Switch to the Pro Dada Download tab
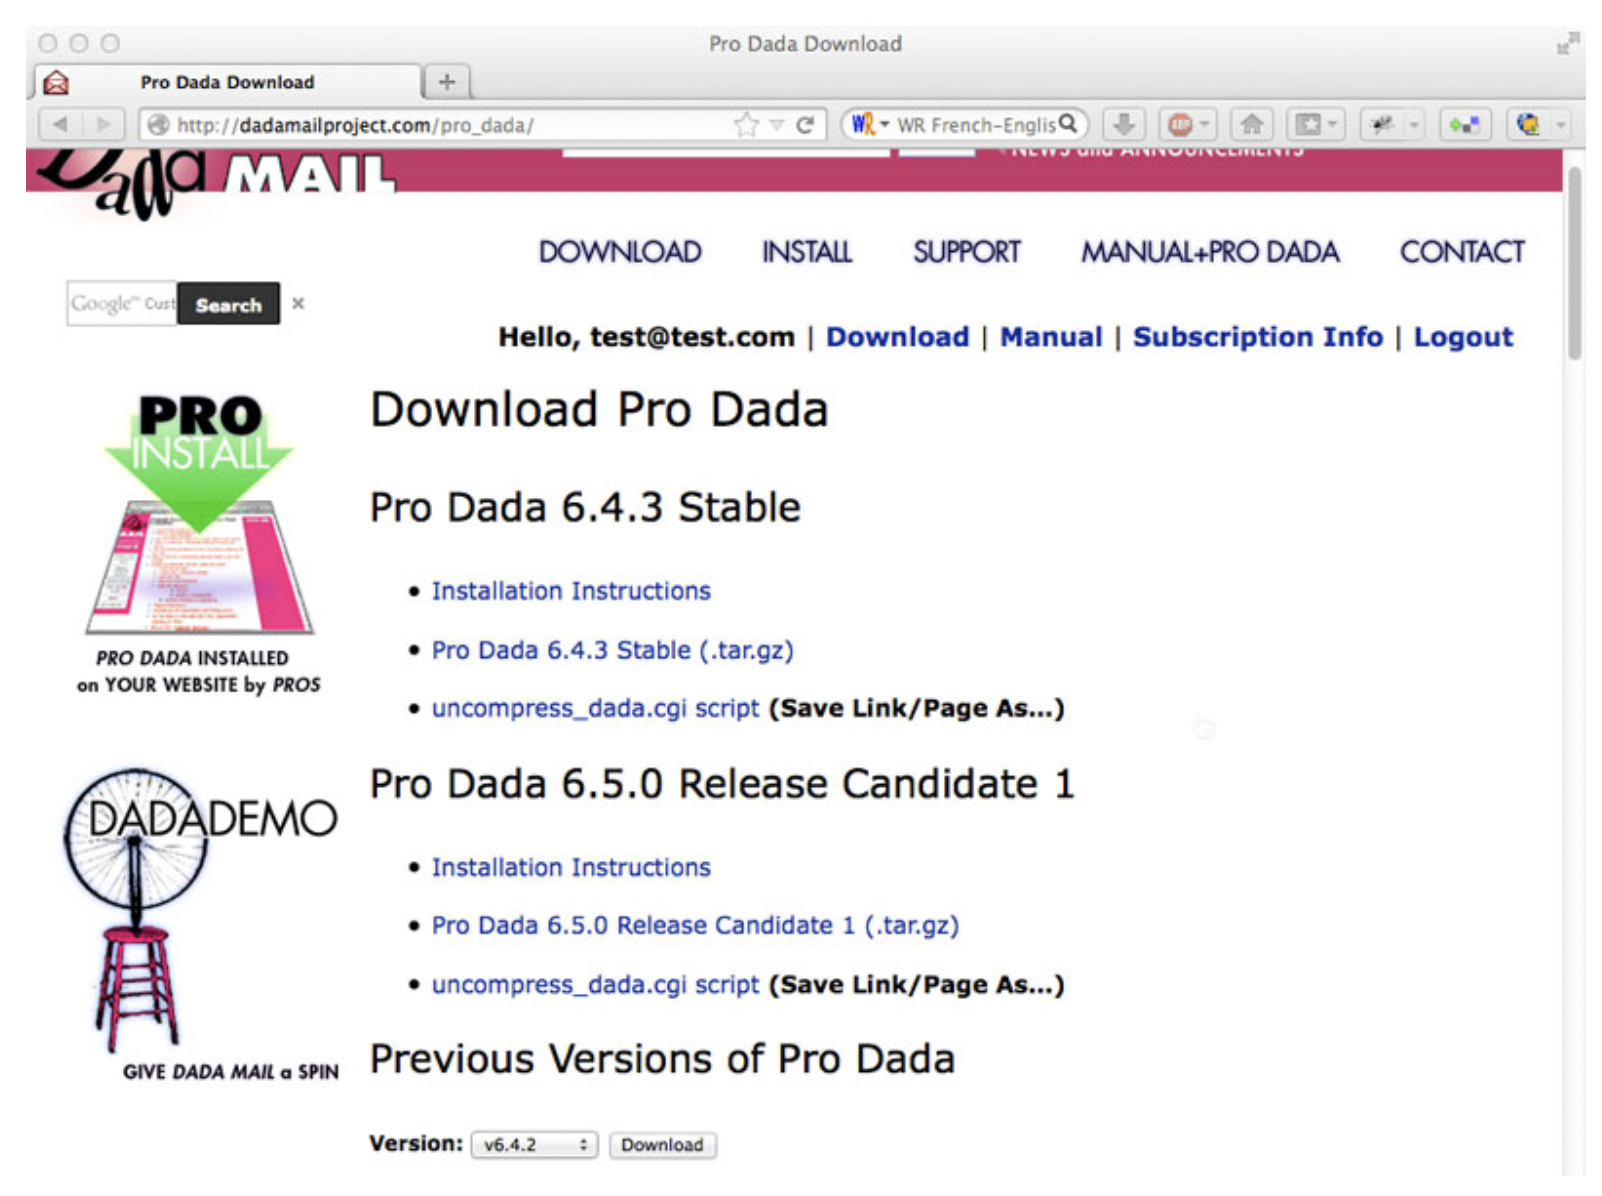The height and width of the screenshot is (1196, 1602). 227,82
